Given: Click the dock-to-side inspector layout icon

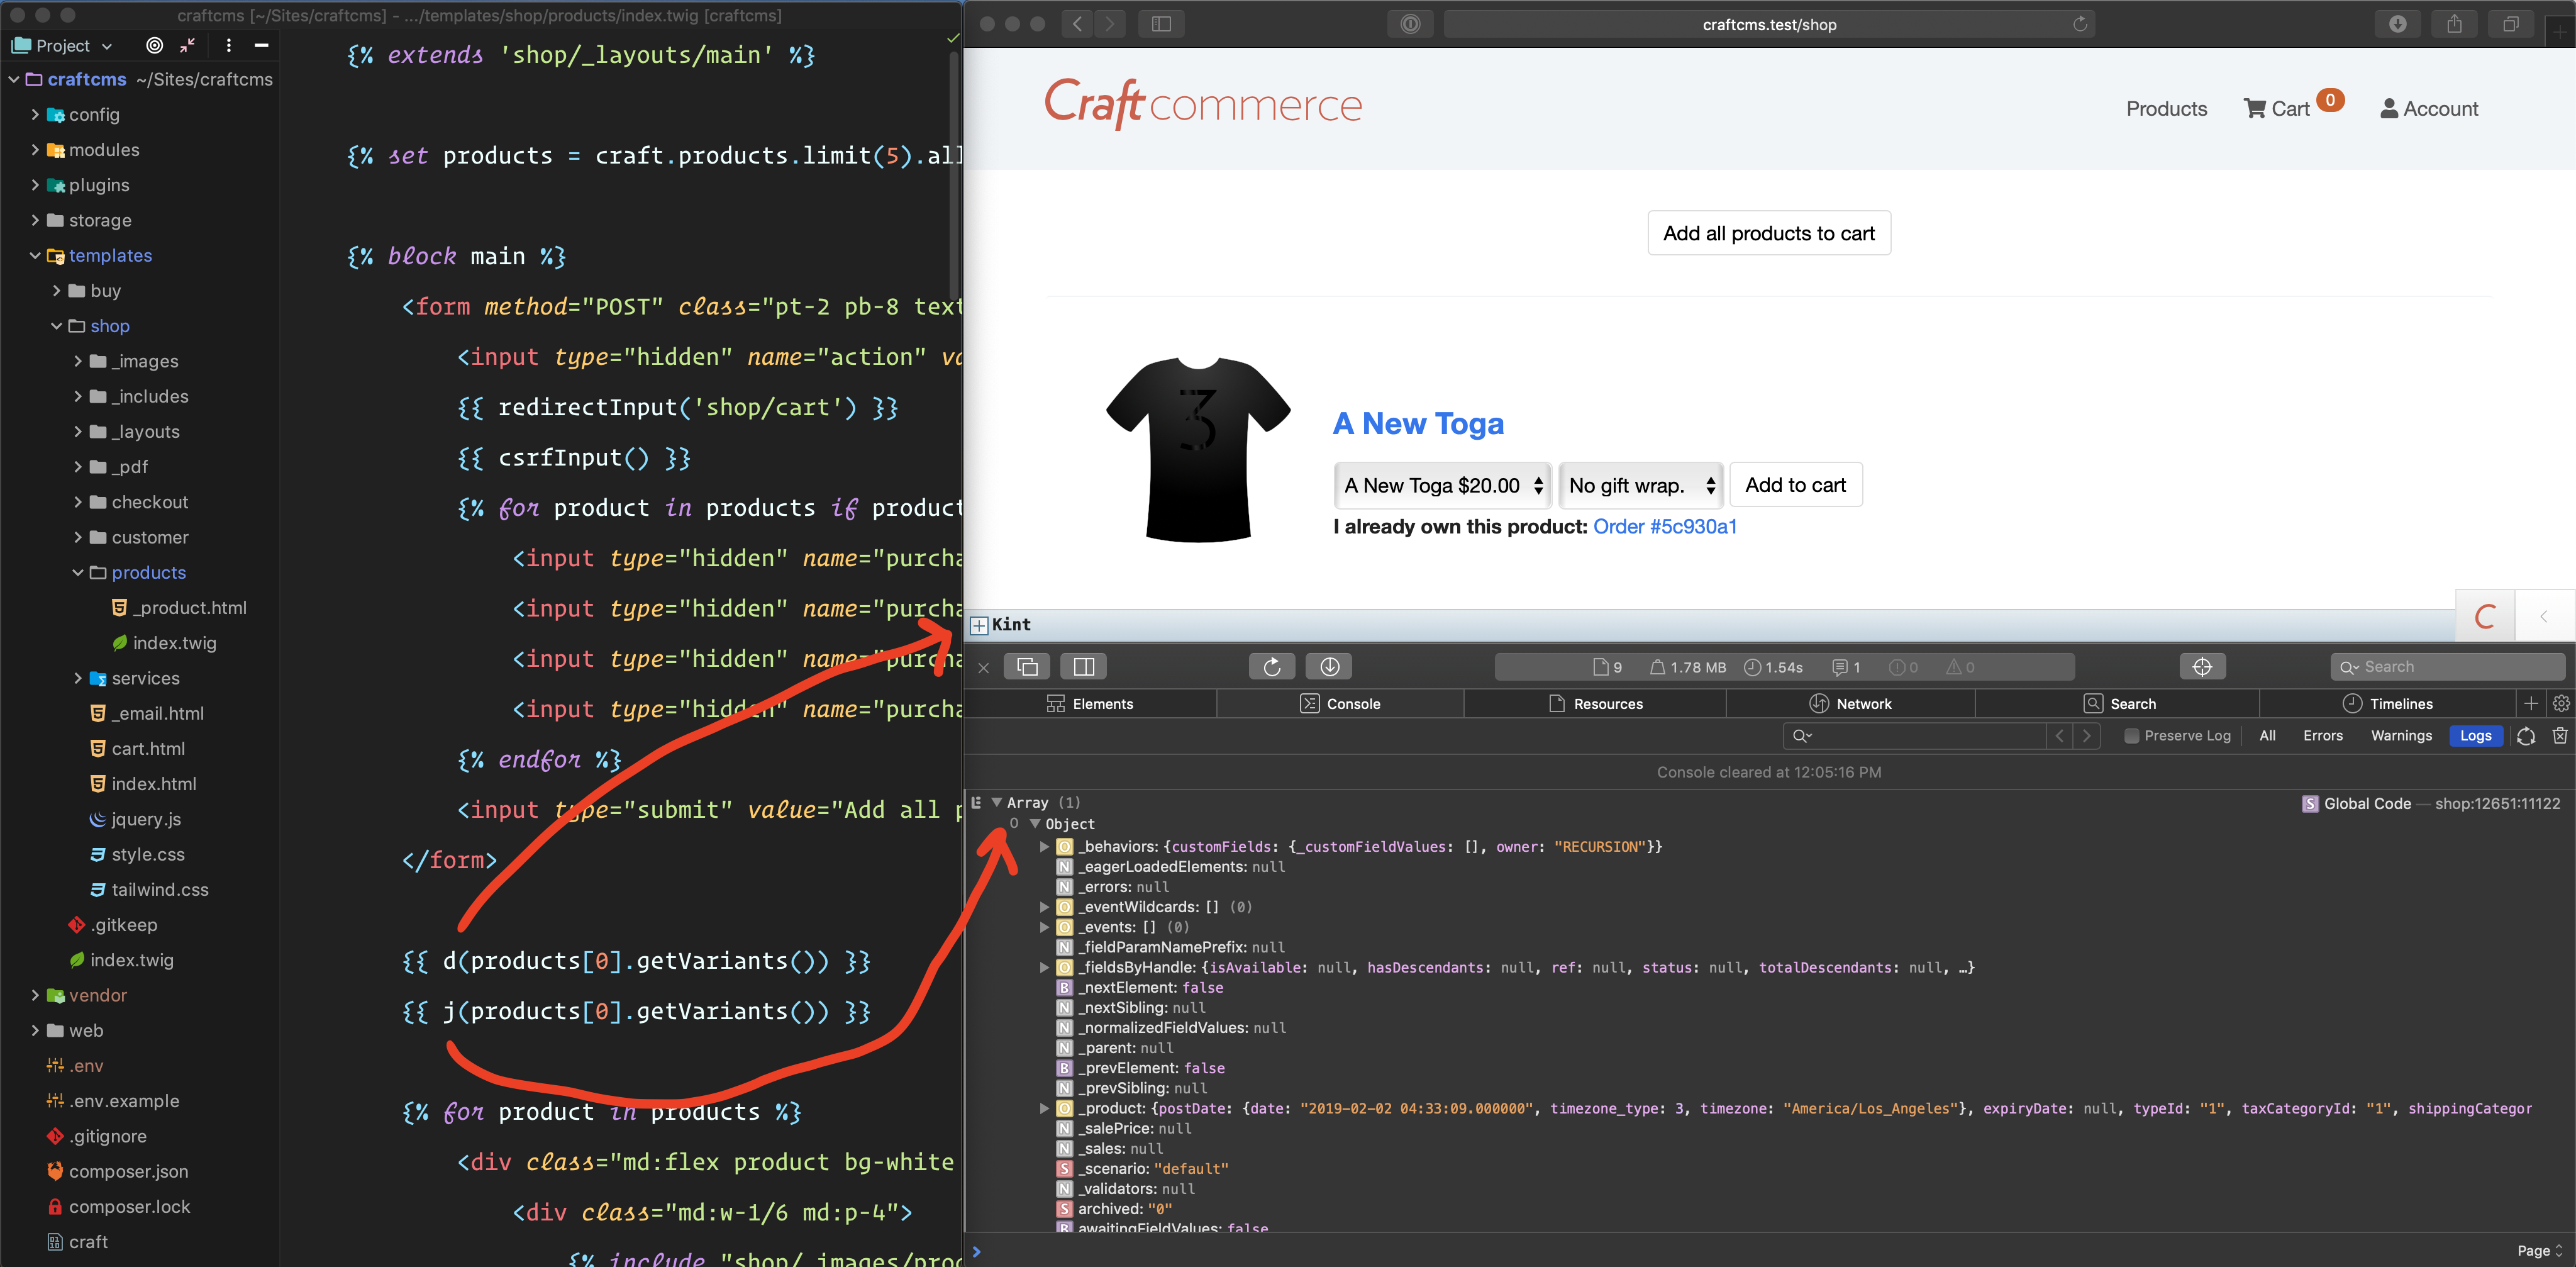Looking at the screenshot, I should [1084, 667].
